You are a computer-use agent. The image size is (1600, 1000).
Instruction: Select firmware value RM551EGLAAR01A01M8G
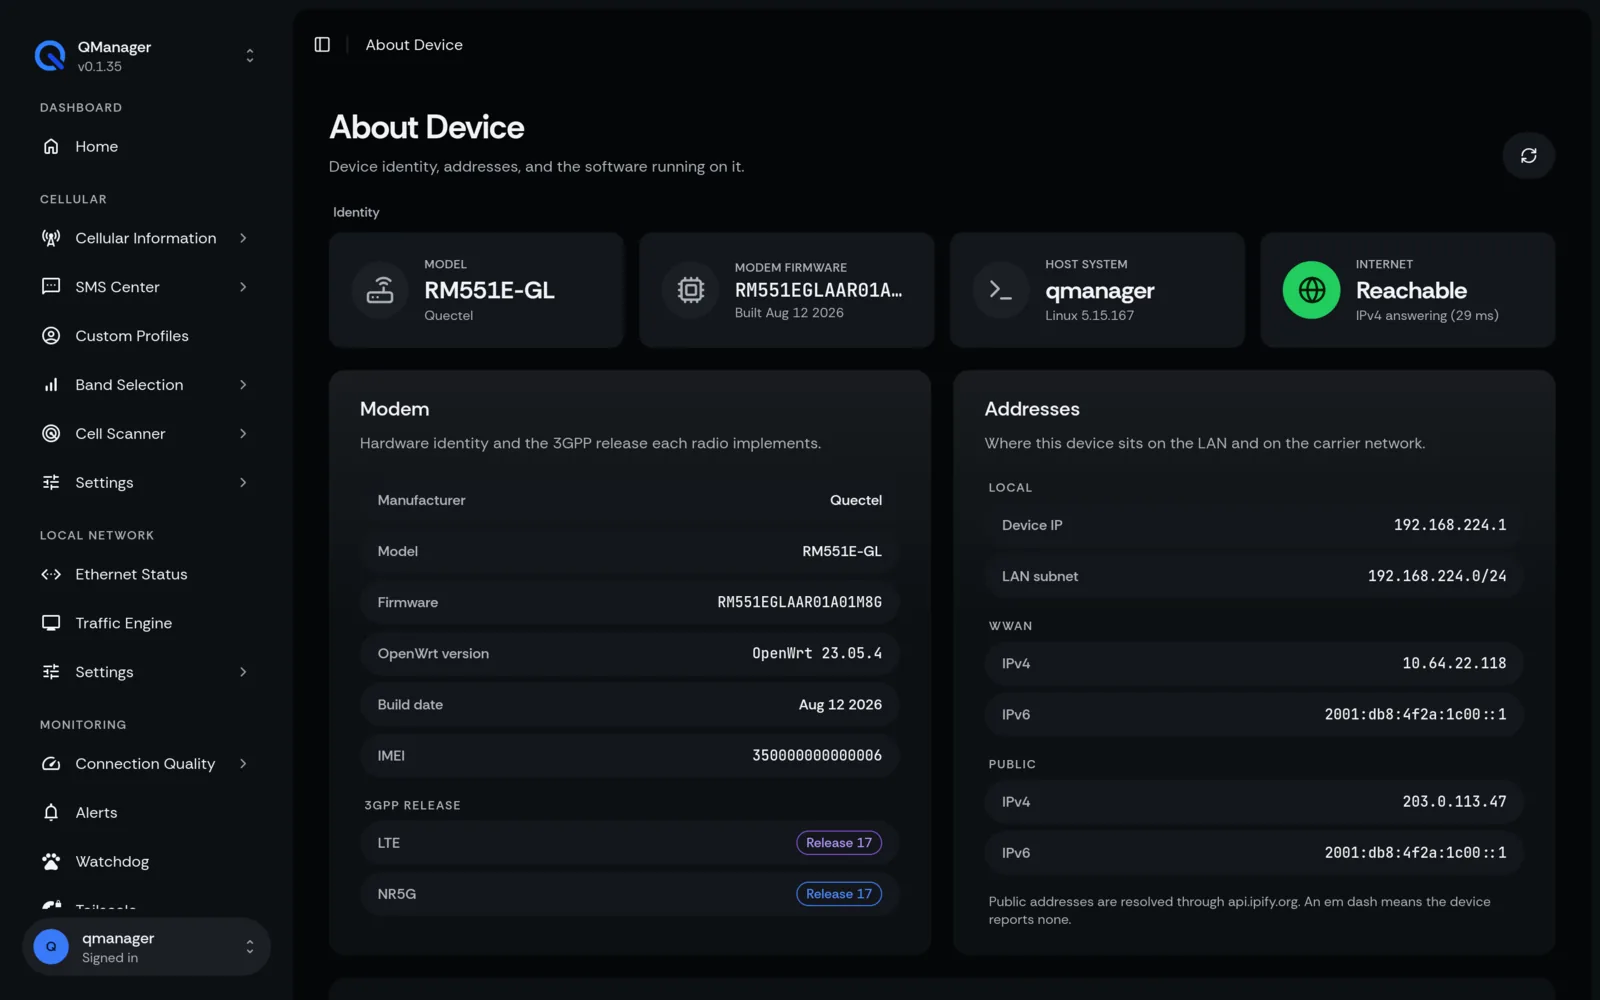pyautogui.click(x=800, y=602)
